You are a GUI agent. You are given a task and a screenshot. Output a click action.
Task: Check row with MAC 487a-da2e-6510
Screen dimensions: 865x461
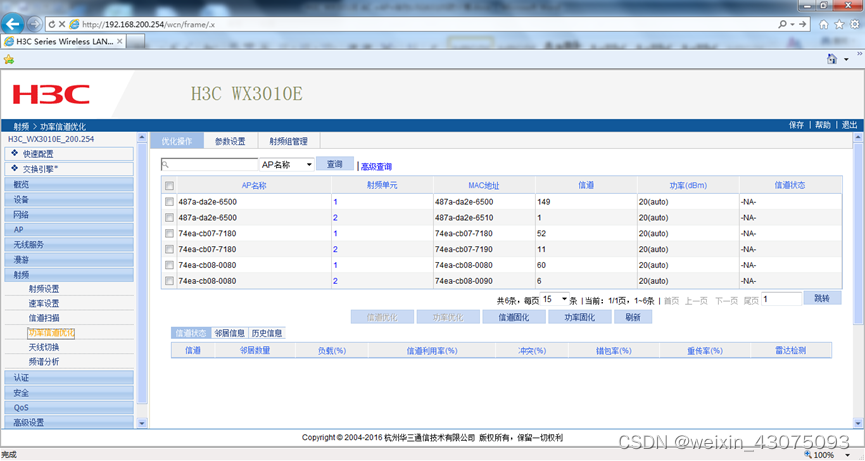click(169, 218)
